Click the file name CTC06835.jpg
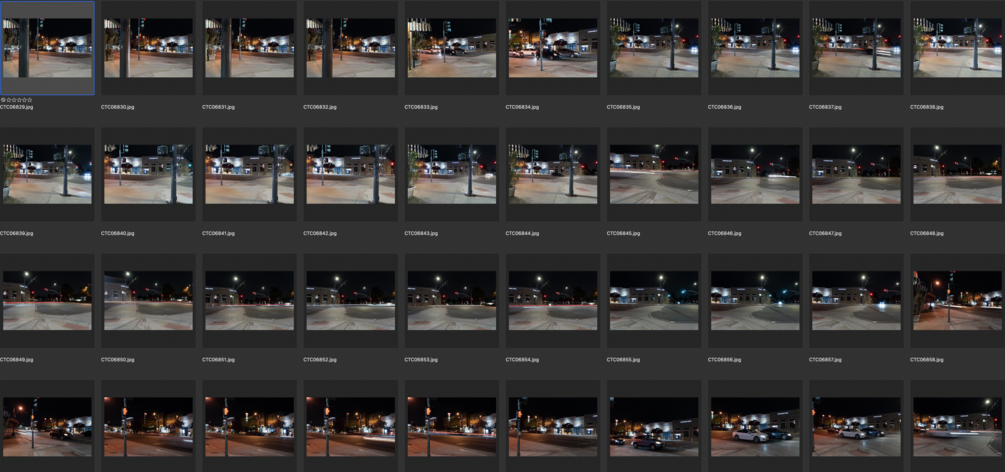Image resolution: width=1005 pixels, height=472 pixels. click(623, 107)
